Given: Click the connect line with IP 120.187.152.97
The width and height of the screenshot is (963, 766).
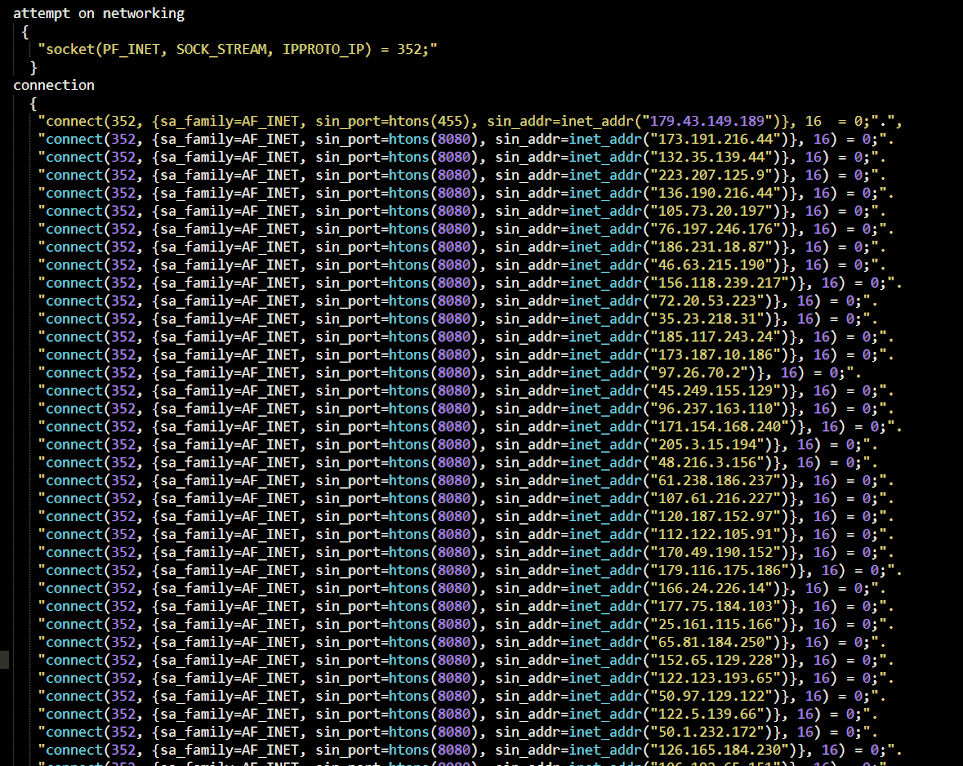Looking at the screenshot, I should [466, 517].
